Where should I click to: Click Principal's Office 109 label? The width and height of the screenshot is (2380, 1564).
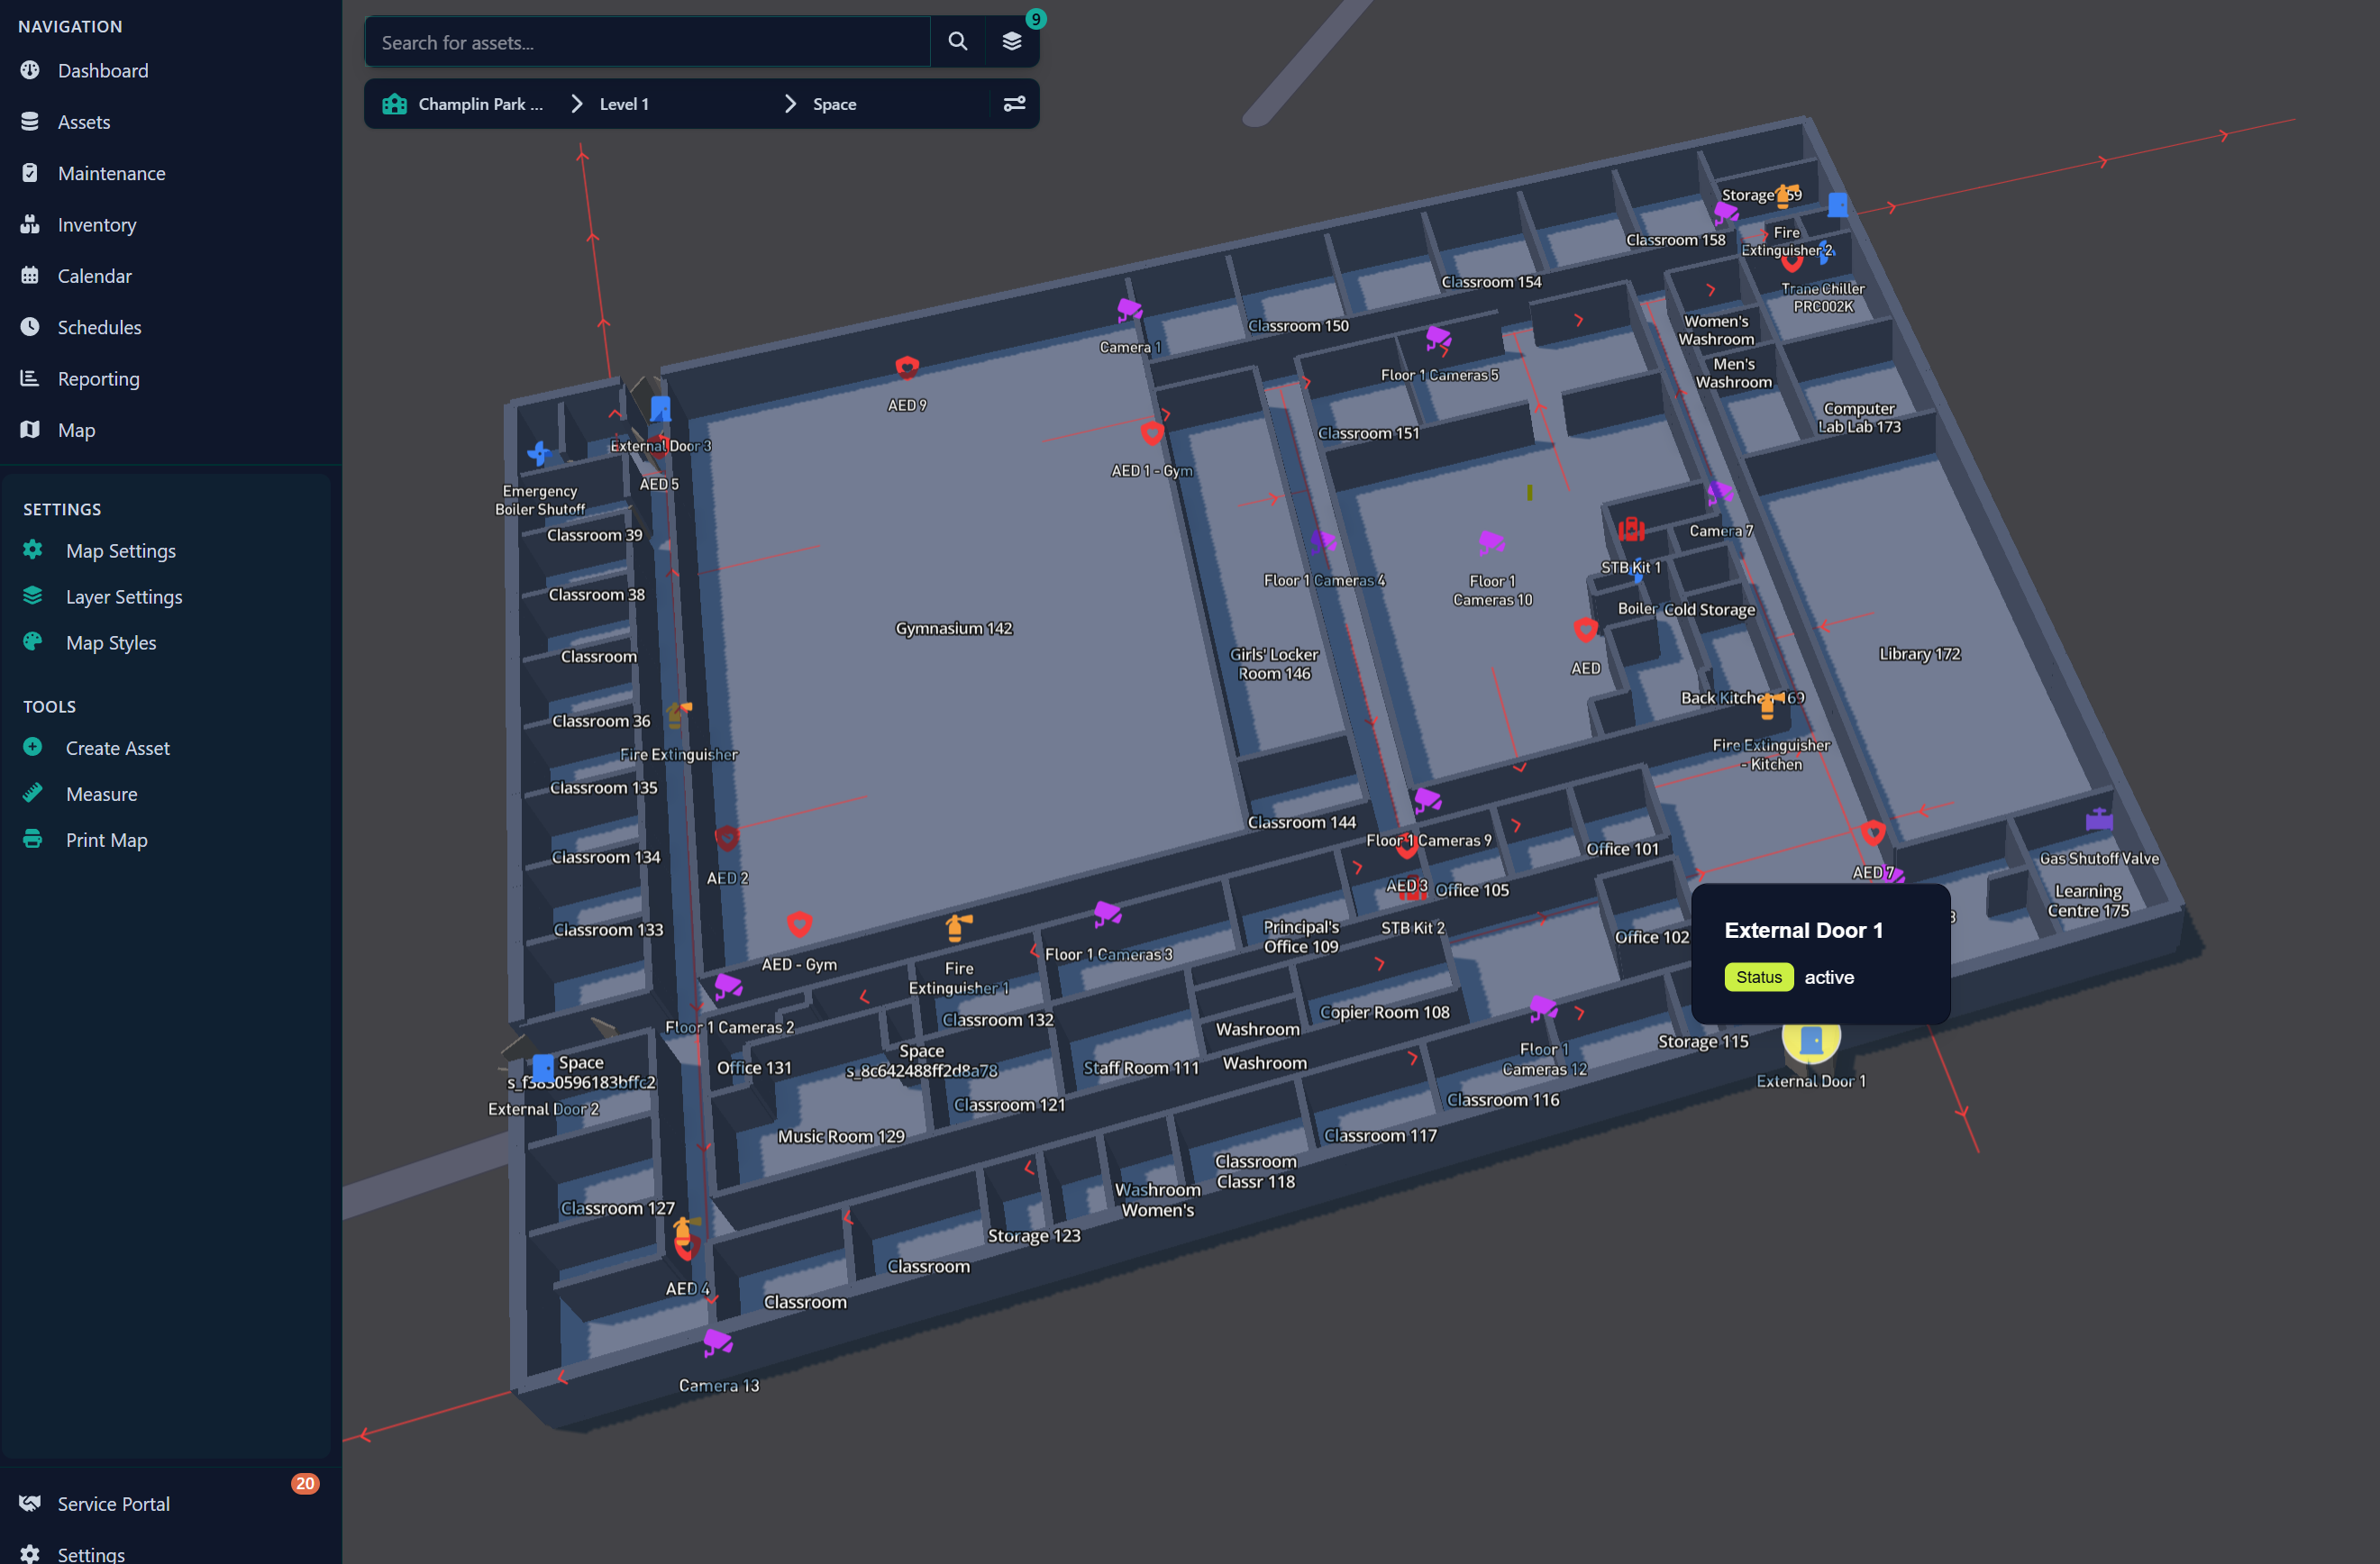1301,937
